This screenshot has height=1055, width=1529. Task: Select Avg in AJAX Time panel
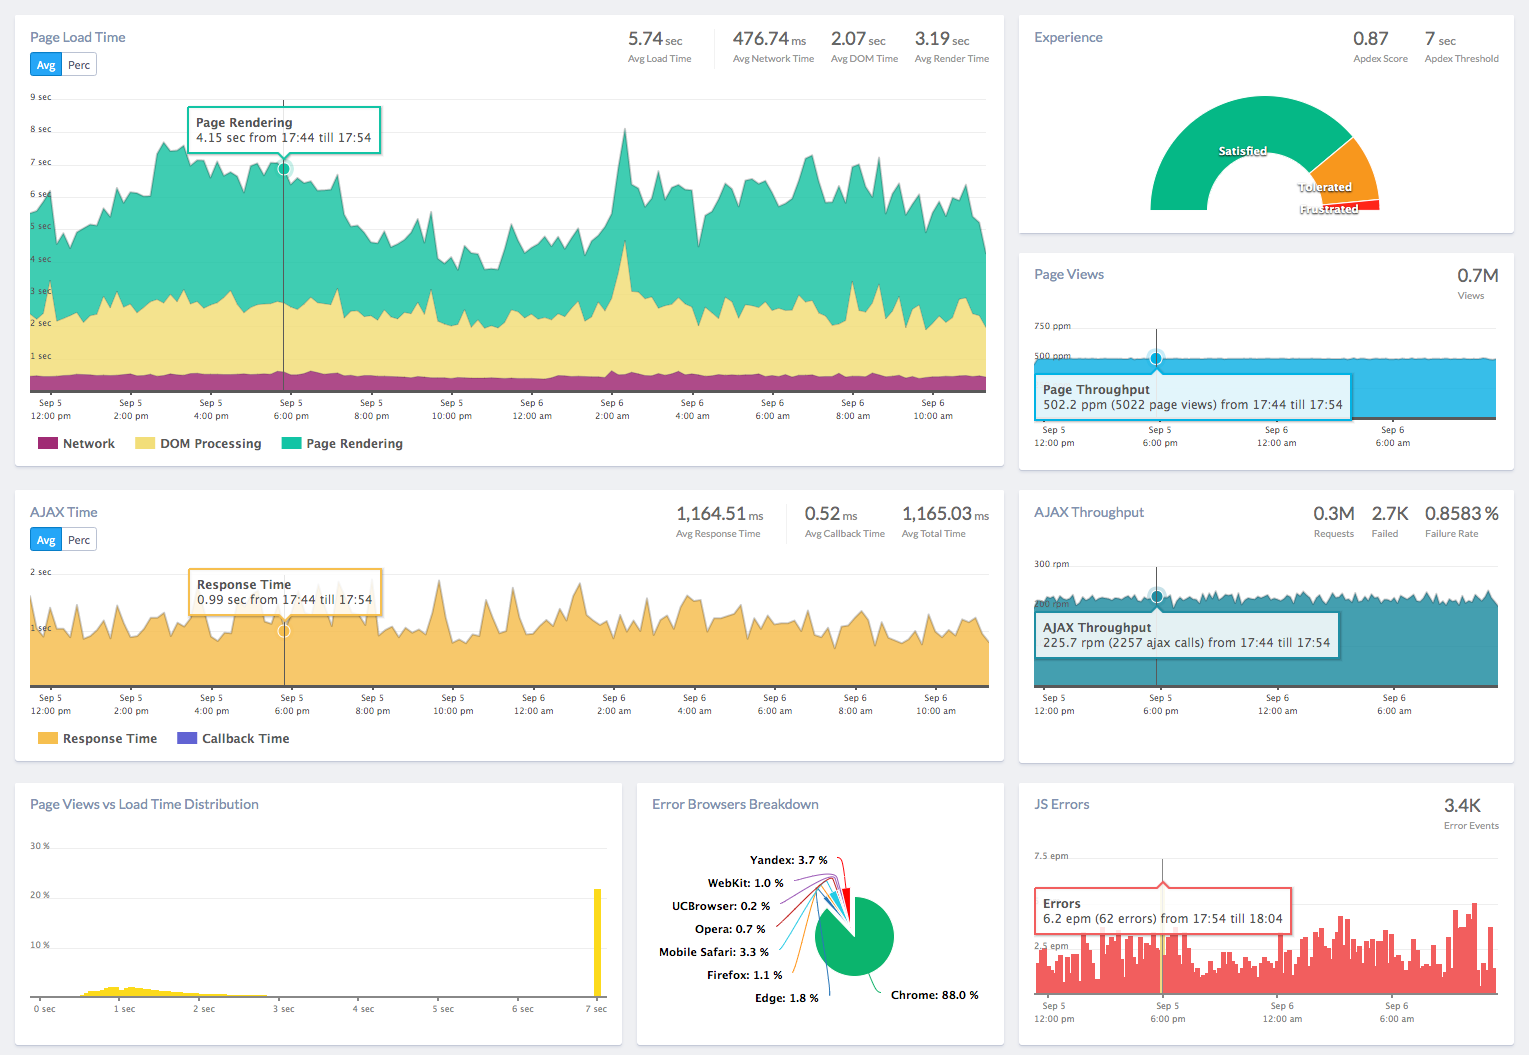click(x=46, y=540)
